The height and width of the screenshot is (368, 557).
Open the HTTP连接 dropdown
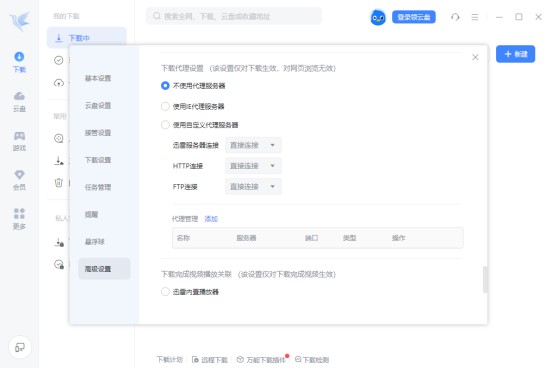[x=253, y=166]
